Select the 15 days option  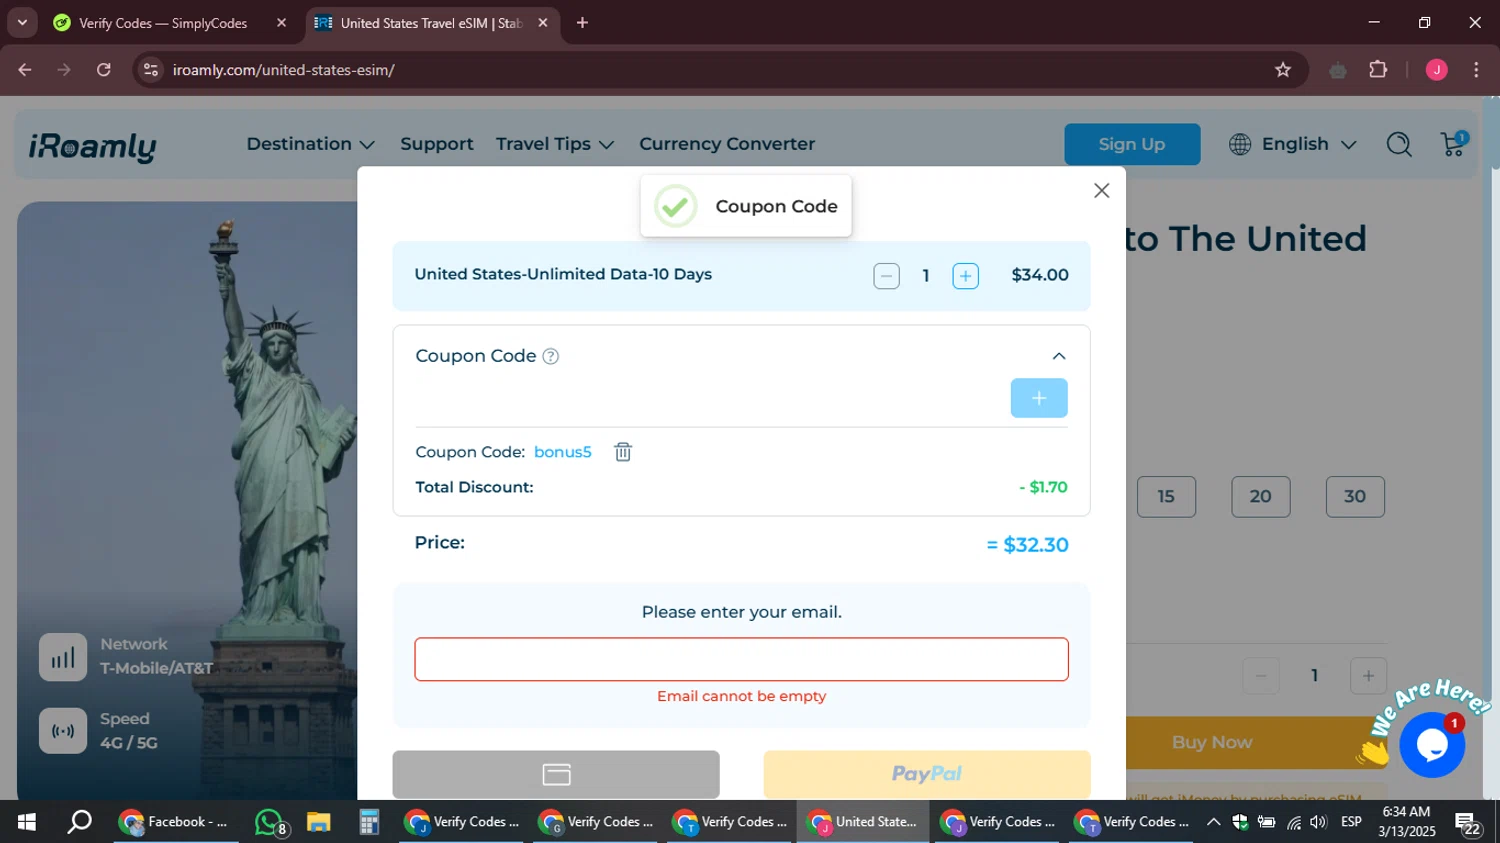coord(1166,497)
